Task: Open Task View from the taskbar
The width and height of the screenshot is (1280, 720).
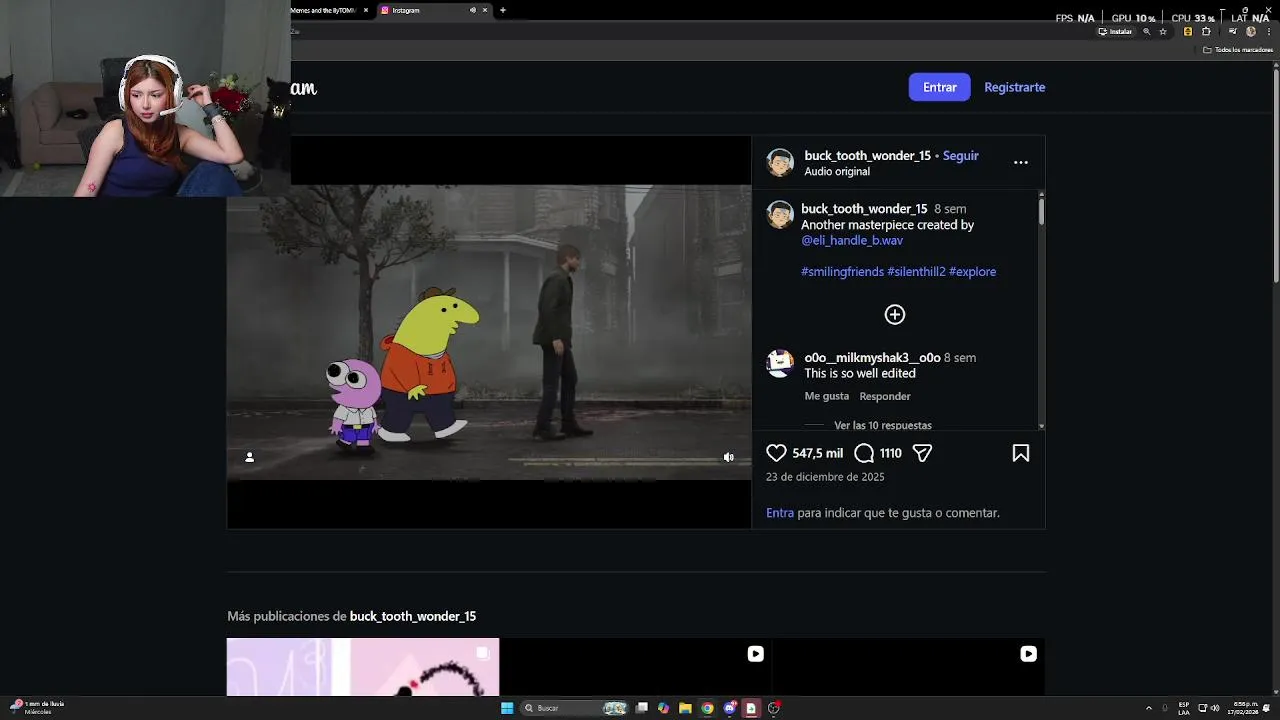Action: [641, 708]
